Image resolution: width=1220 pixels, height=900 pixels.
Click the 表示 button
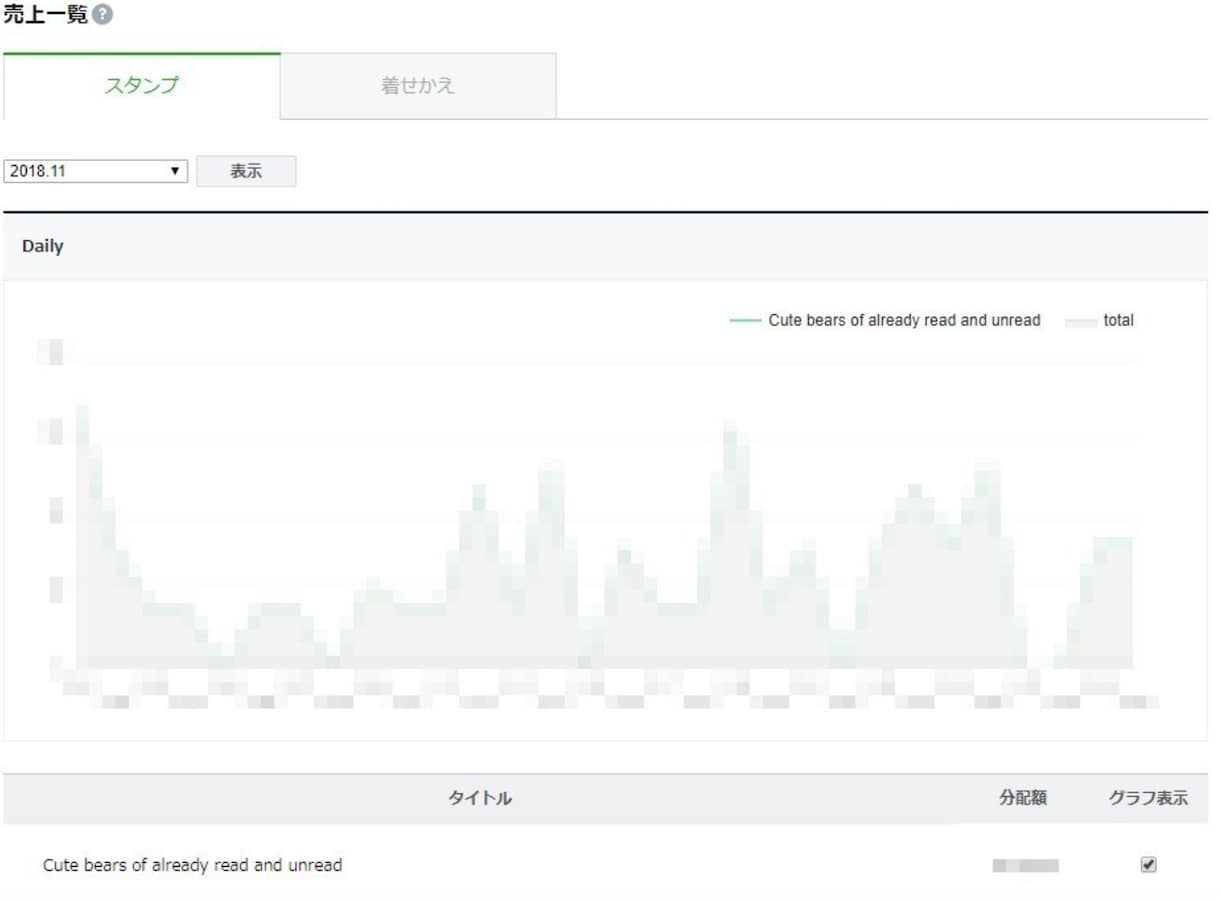click(246, 171)
